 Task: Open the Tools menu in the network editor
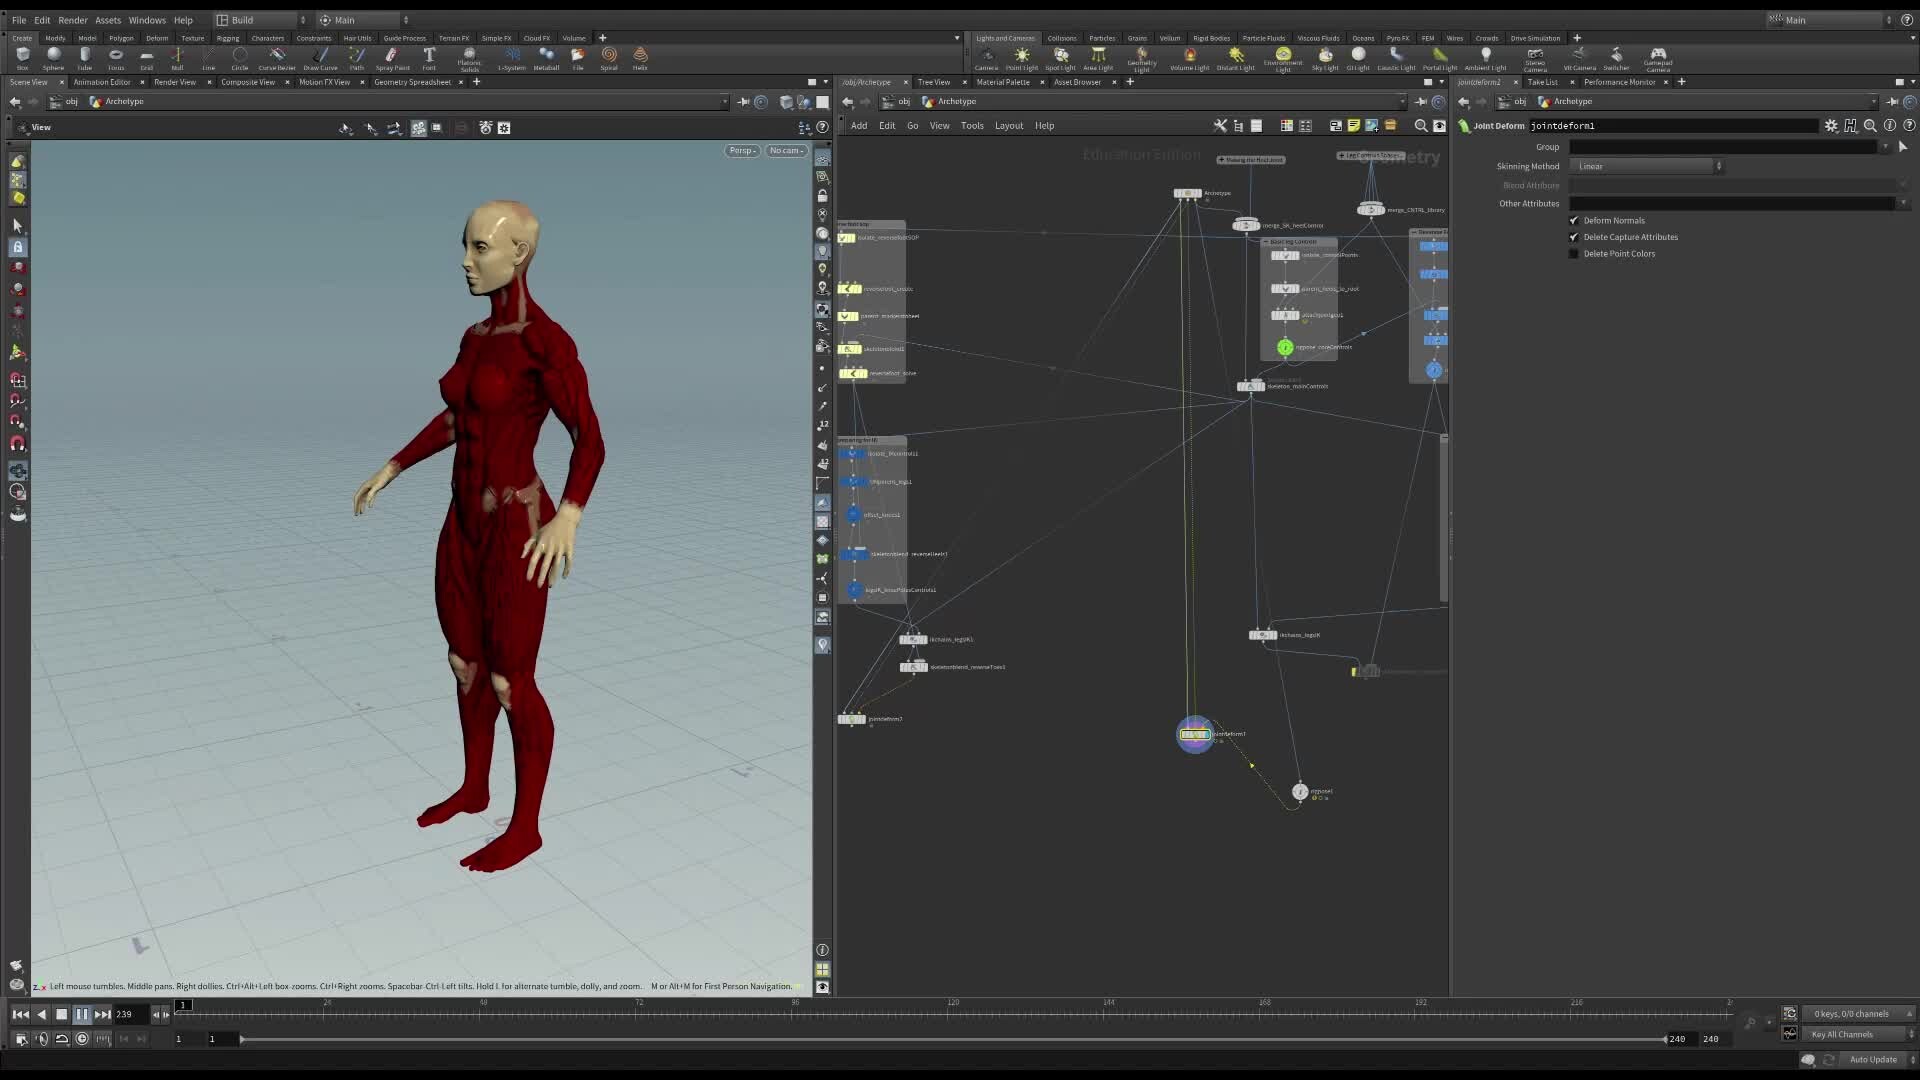click(972, 125)
